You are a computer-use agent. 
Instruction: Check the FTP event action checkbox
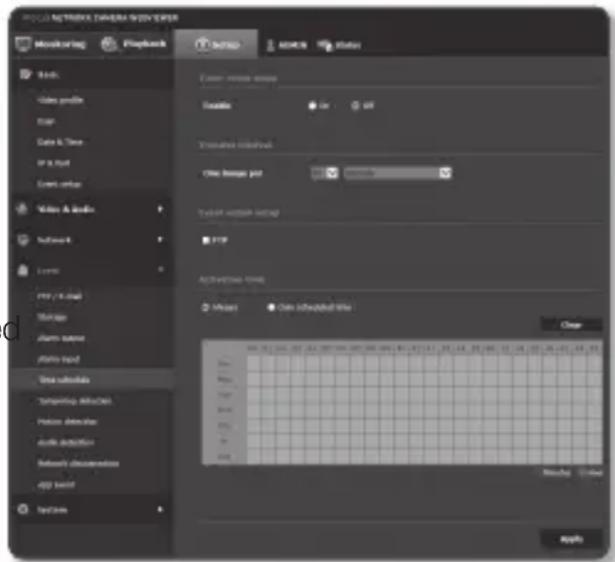(x=206, y=240)
